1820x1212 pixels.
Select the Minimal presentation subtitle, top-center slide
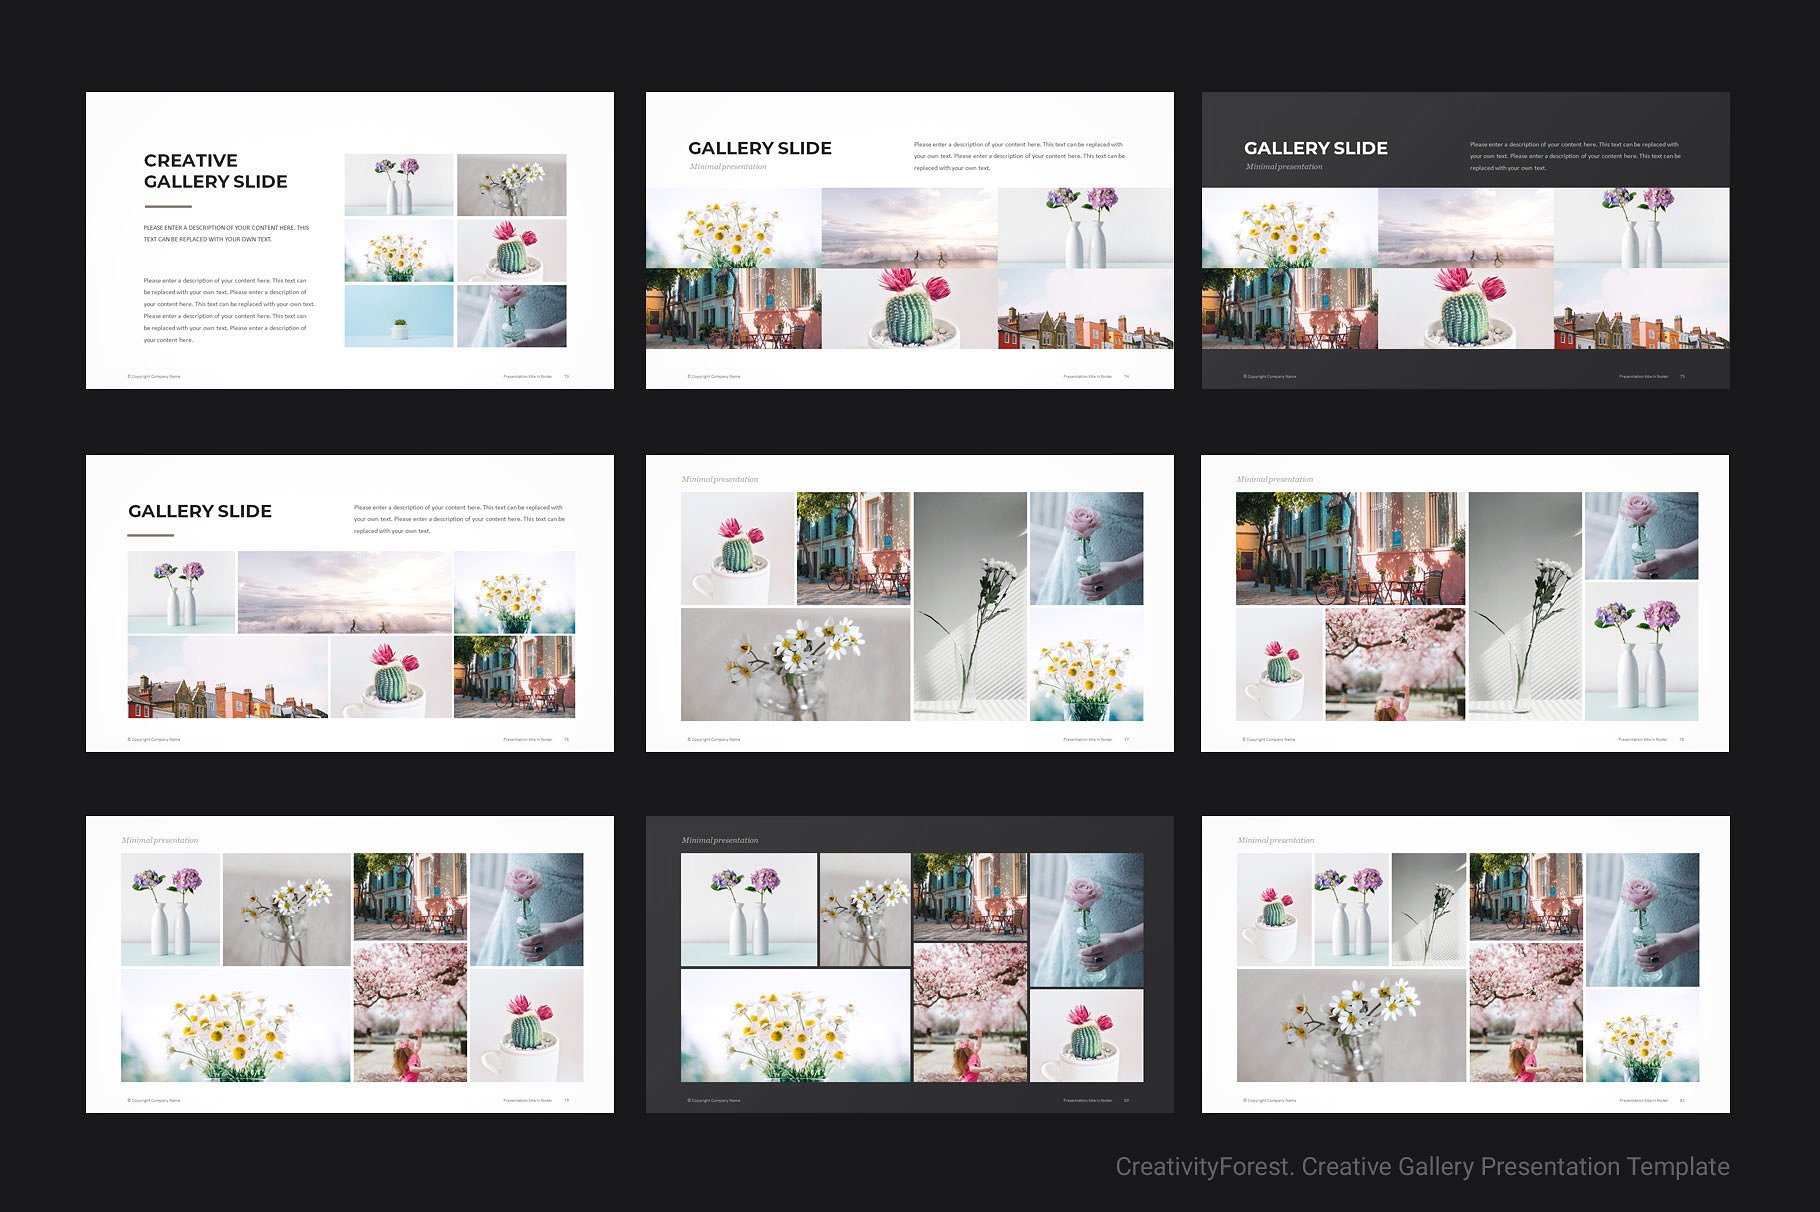pyautogui.click(x=727, y=166)
